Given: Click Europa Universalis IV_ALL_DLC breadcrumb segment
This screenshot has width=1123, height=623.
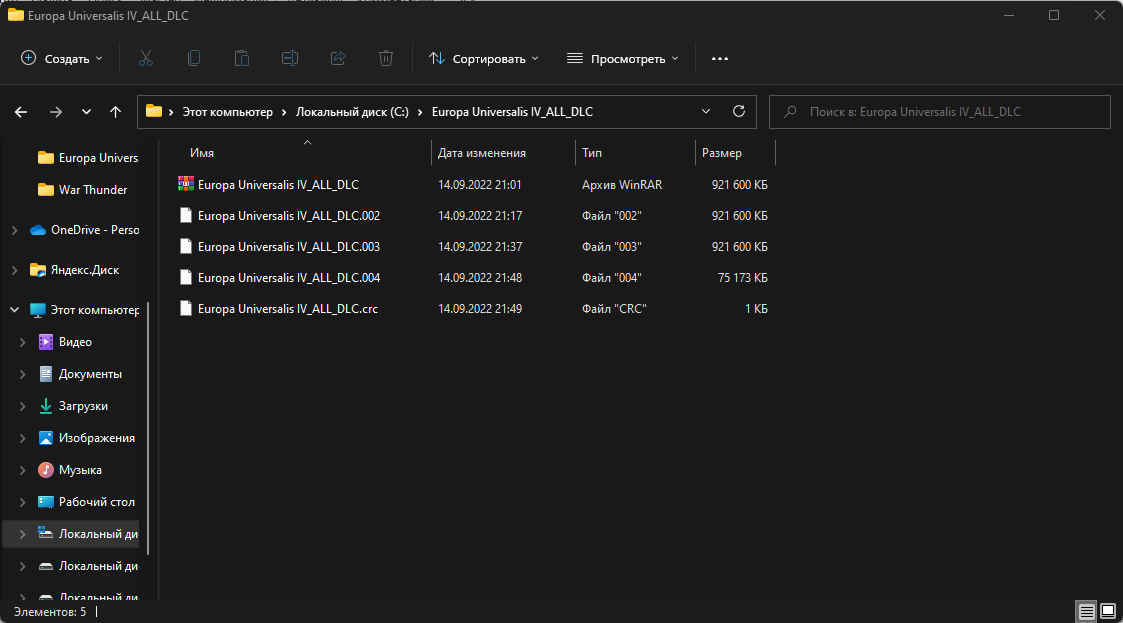Looking at the screenshot, I should pyautogui.click(x=512, y=112).
